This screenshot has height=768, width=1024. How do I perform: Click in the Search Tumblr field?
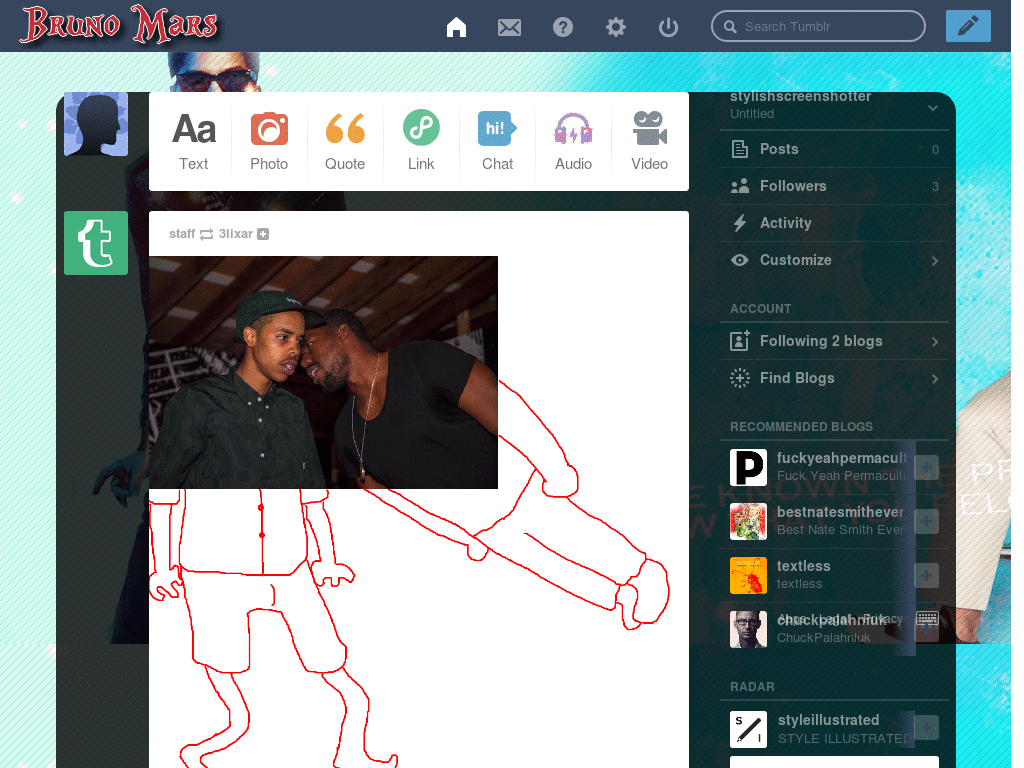pos(818,27)
